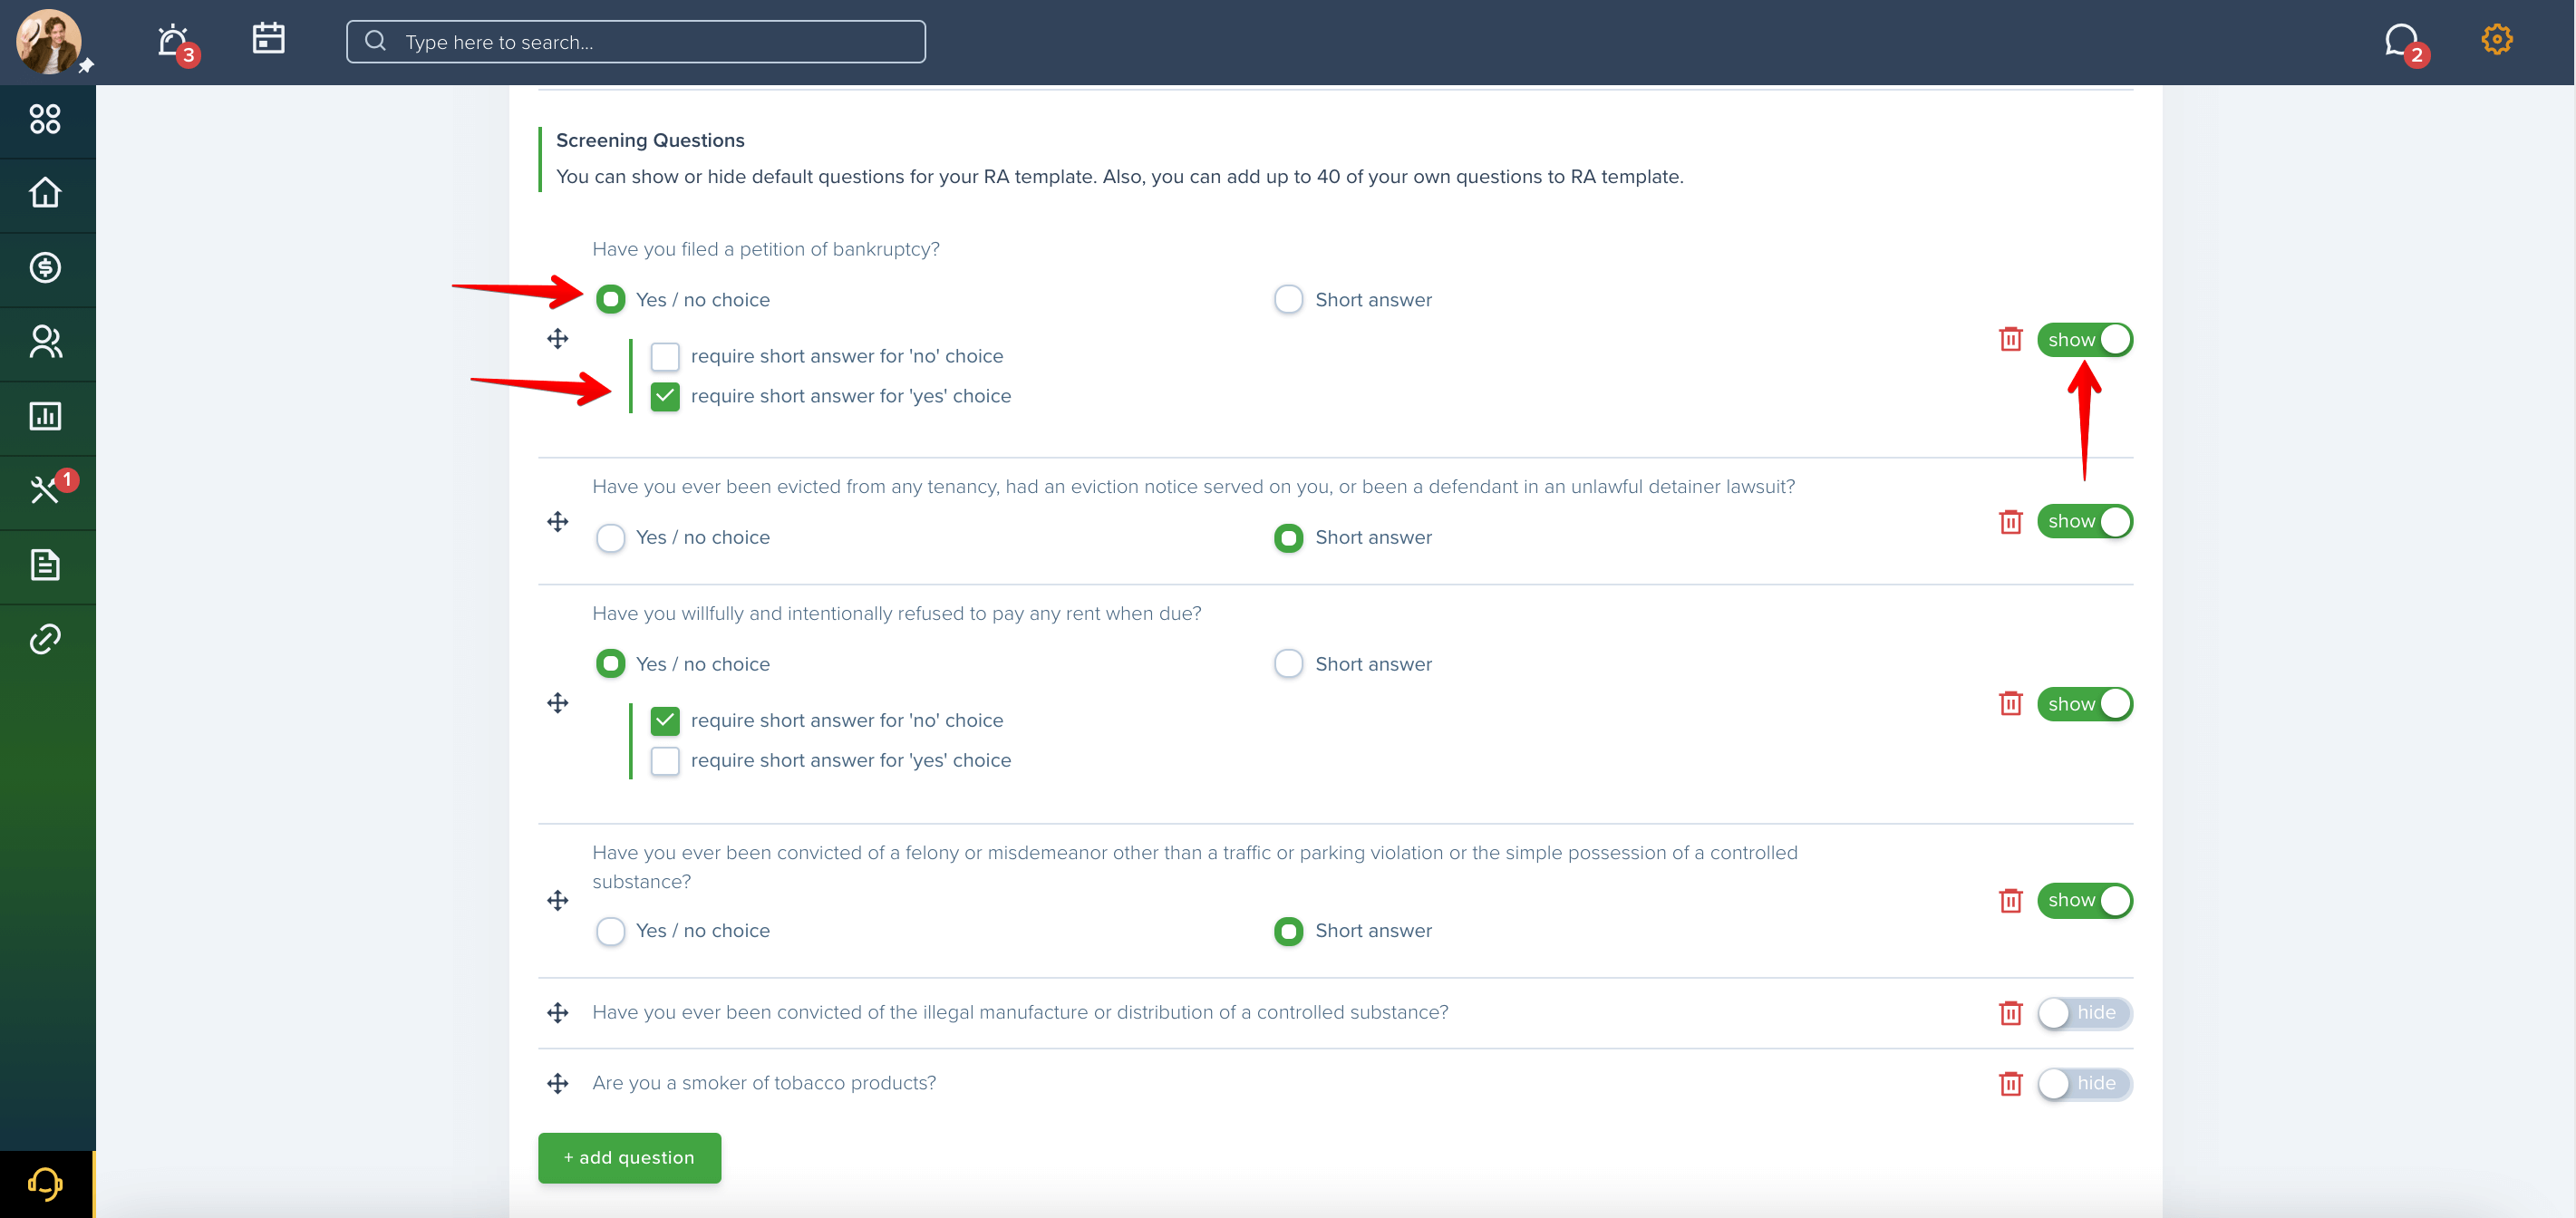Click move handle for smoker question
2576x1218 pixels.
pos(558,1084)
